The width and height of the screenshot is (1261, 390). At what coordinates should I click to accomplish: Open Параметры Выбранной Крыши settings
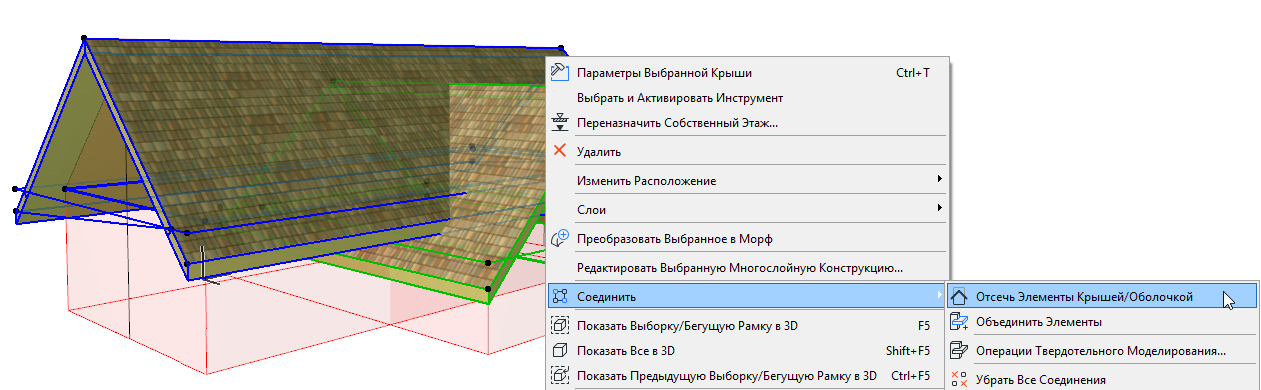coord(746,73)
